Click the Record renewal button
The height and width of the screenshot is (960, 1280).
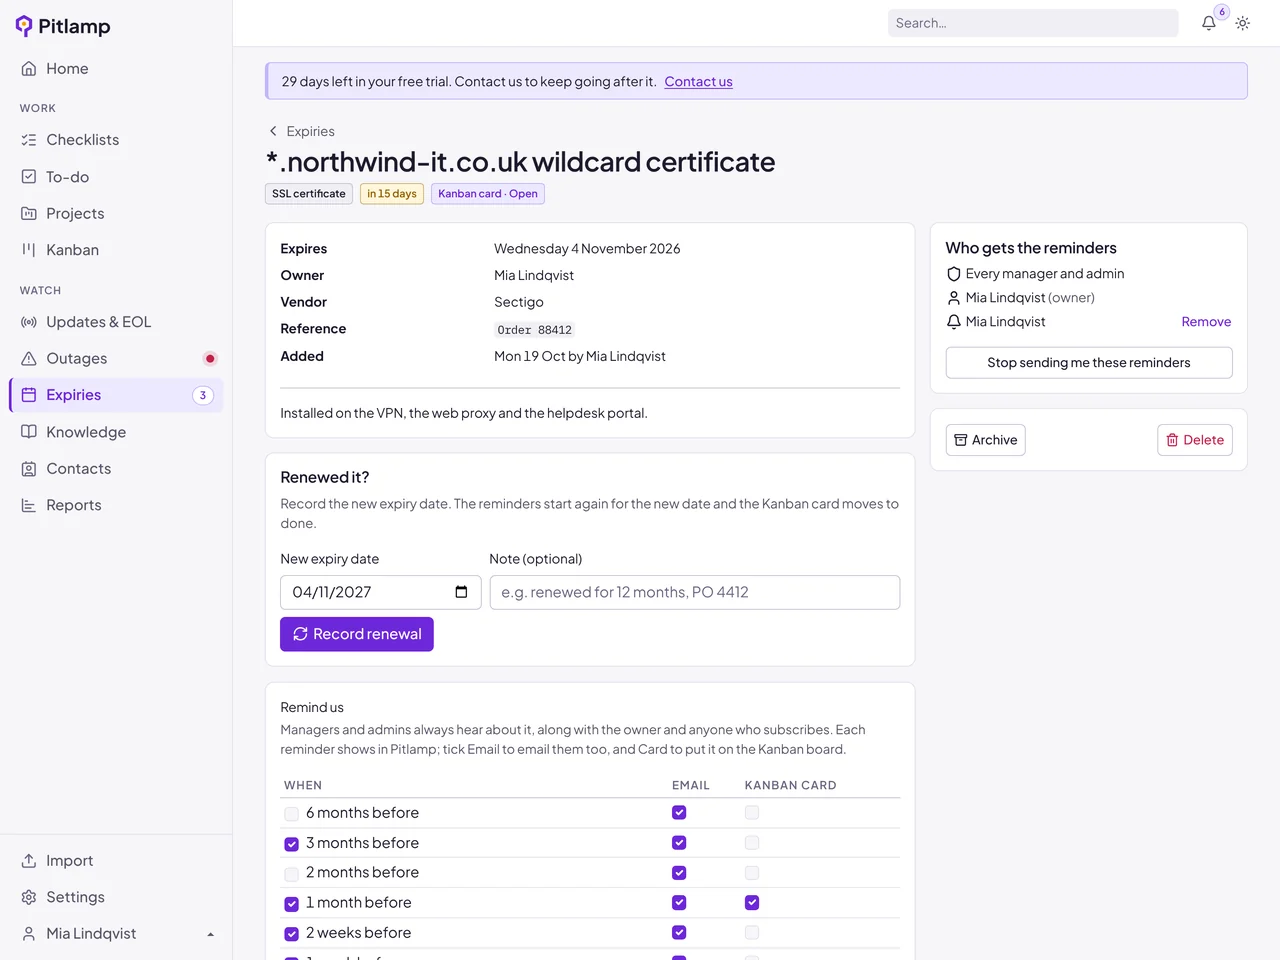coord(357,634)
